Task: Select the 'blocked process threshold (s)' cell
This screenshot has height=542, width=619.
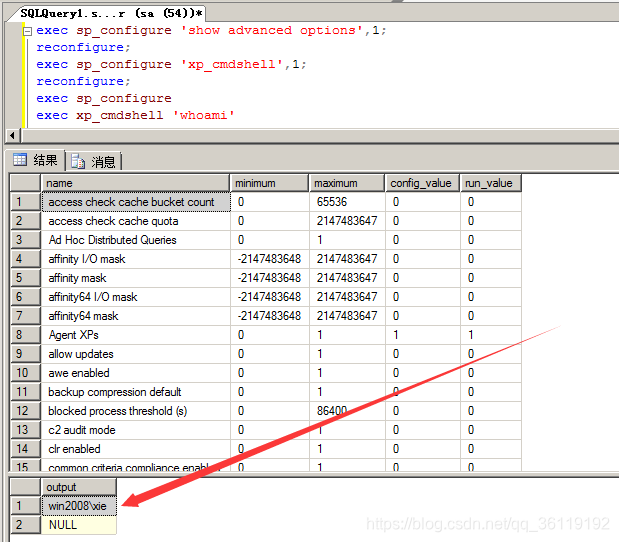Action: click(136, 411)
